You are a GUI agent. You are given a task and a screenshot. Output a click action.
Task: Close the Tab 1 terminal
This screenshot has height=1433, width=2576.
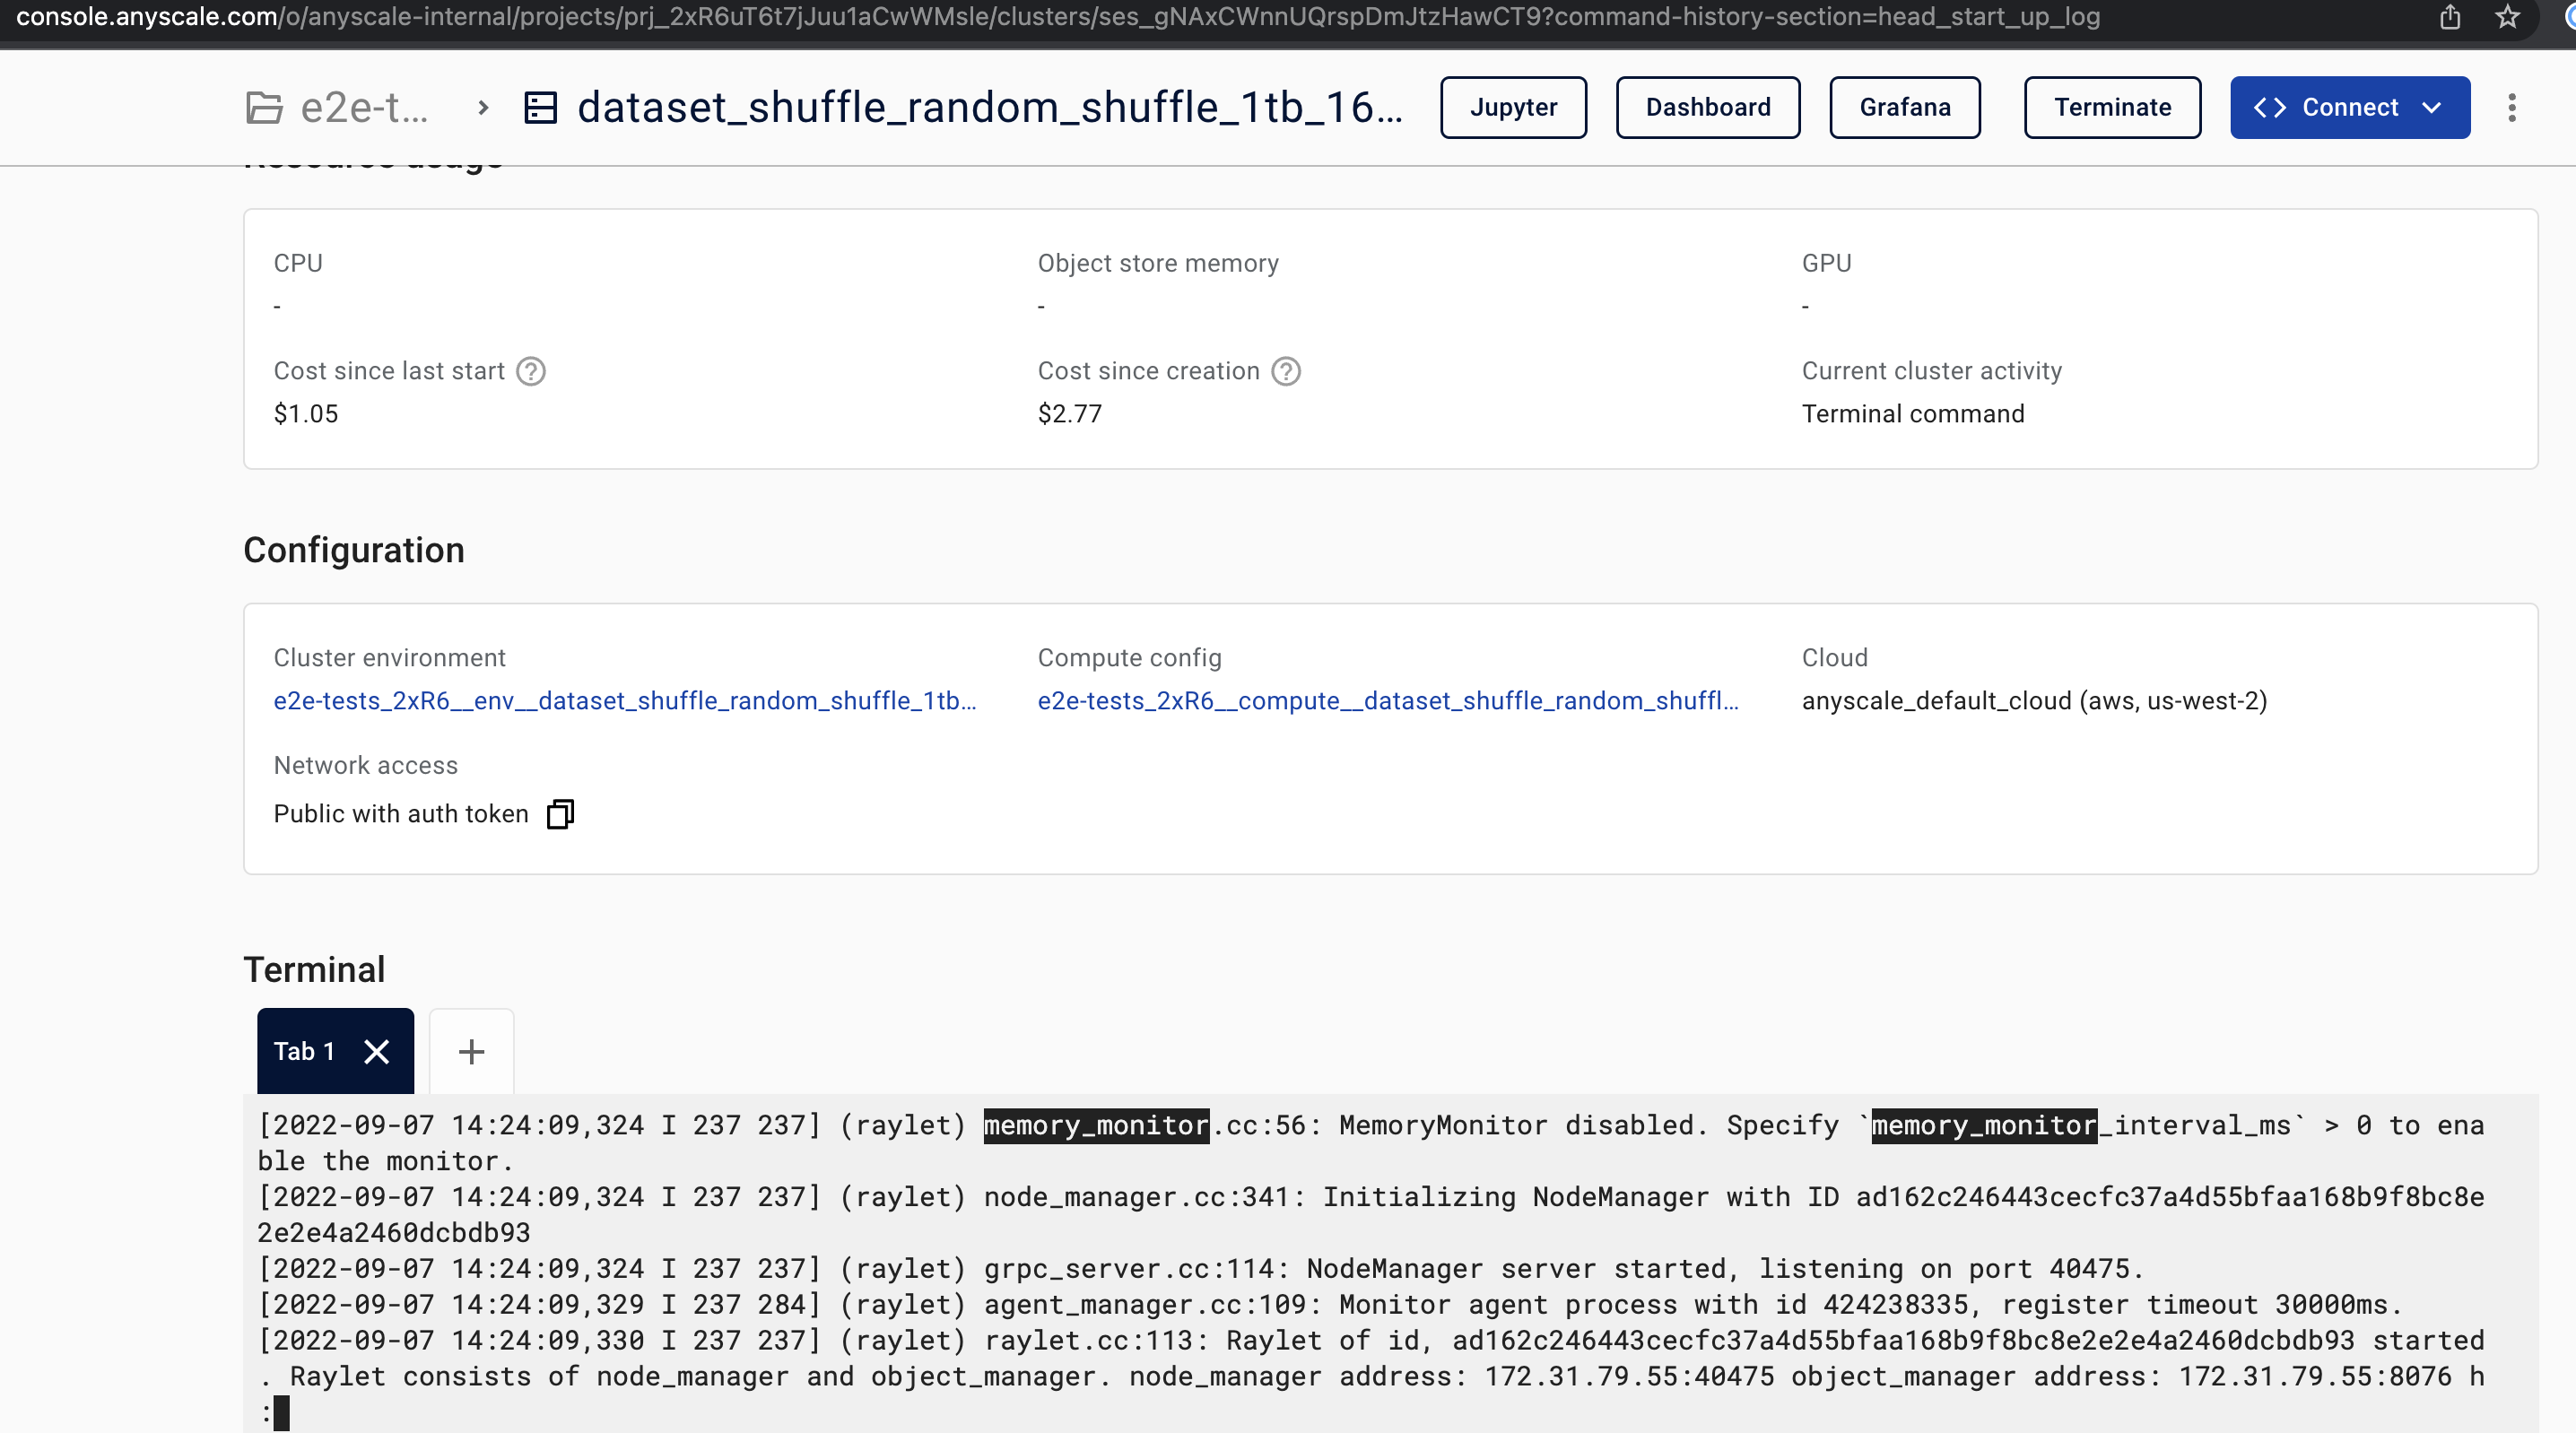pos(377,1051)
